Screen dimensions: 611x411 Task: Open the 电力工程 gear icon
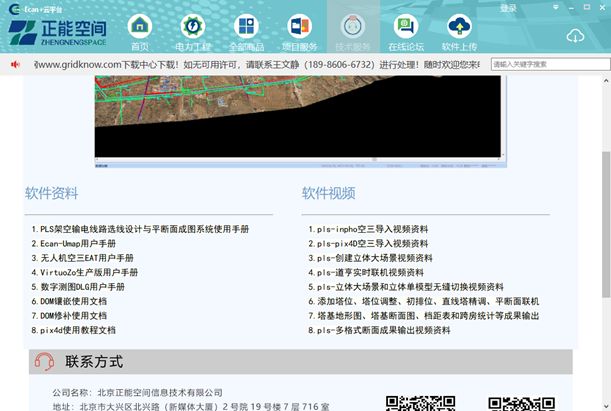[x=193, y=26]
